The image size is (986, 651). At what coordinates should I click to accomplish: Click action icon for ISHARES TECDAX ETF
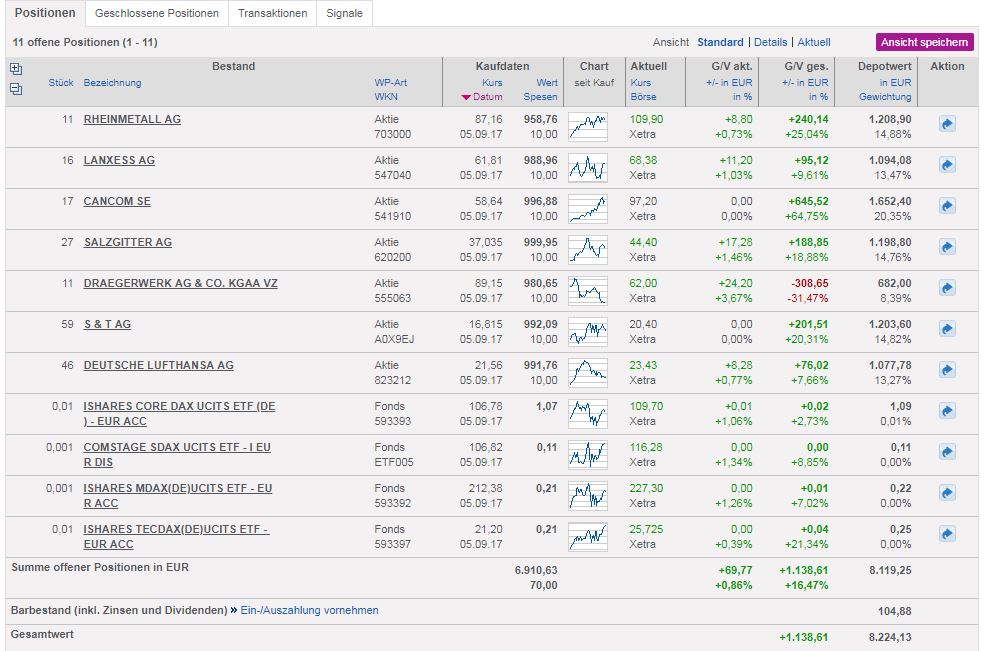pos(947,534)
